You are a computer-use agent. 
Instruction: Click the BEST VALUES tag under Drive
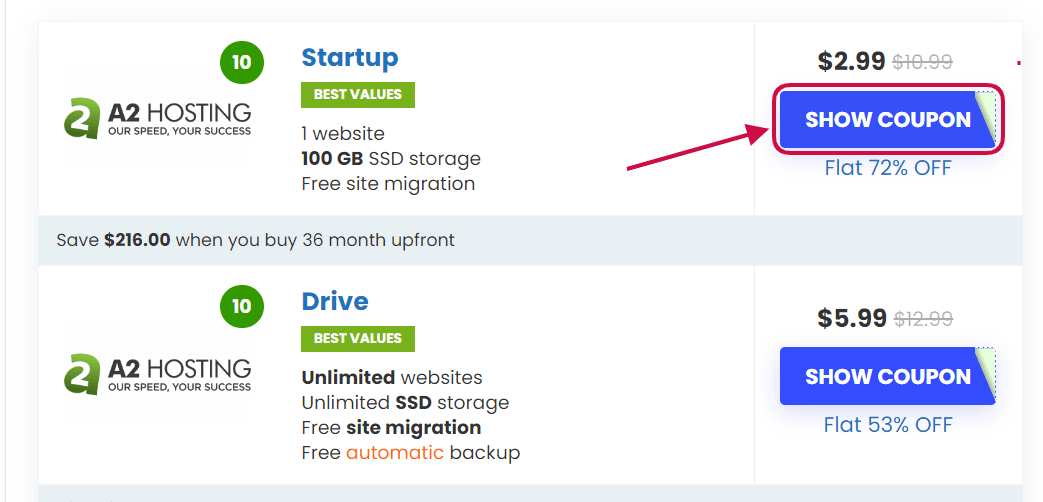358,338
